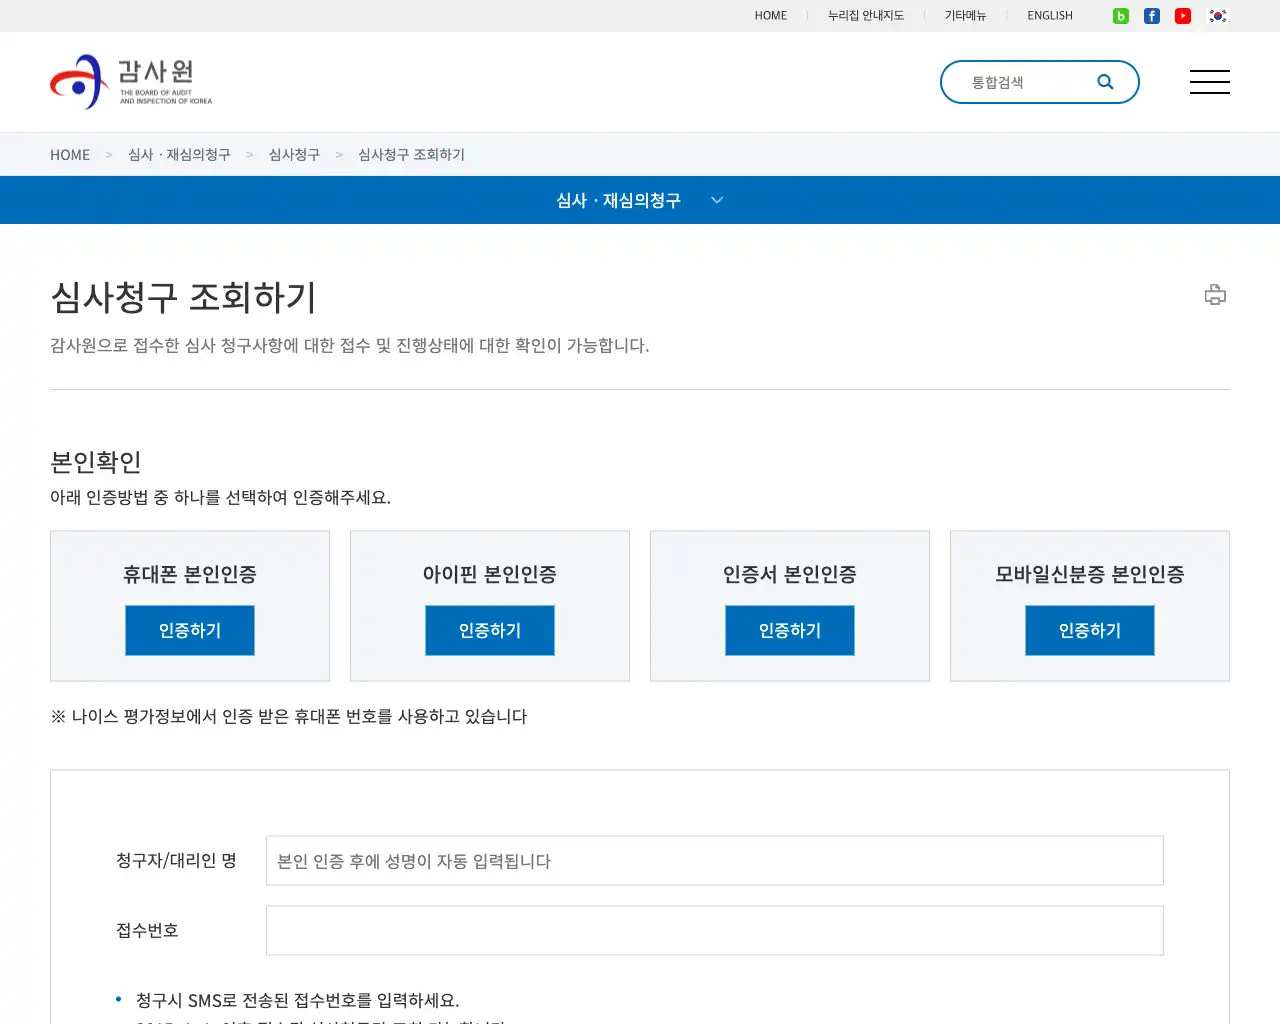1280x1024 pixels.
Task: Click the search magnifier icon
Action: click(1105, 82)
